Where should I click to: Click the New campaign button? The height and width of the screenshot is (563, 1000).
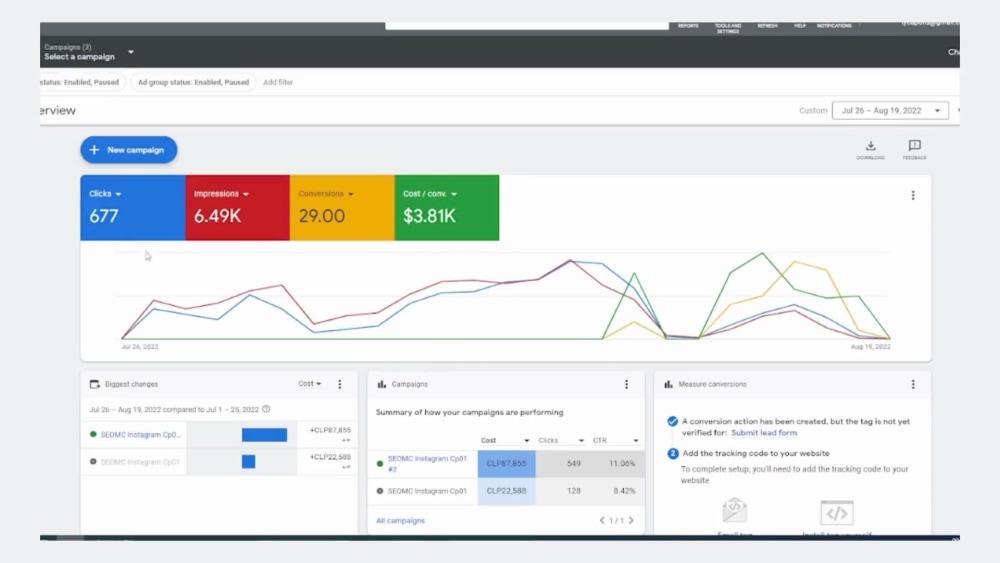click(x=129, y=150)
